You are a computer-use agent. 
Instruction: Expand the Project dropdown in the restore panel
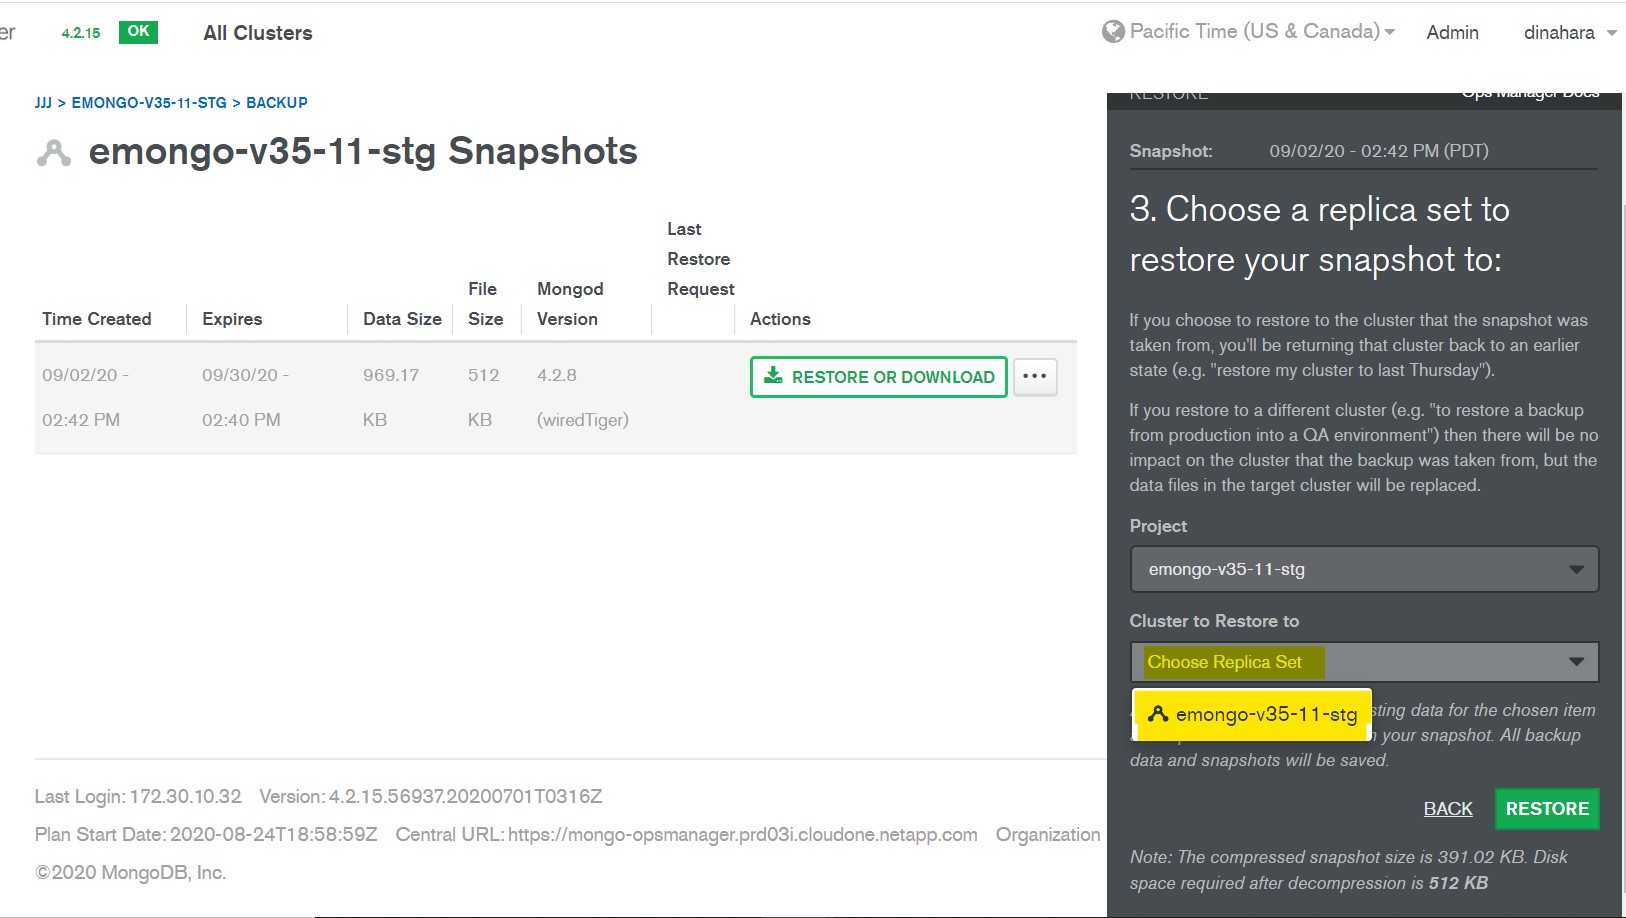pos(1363,569)
